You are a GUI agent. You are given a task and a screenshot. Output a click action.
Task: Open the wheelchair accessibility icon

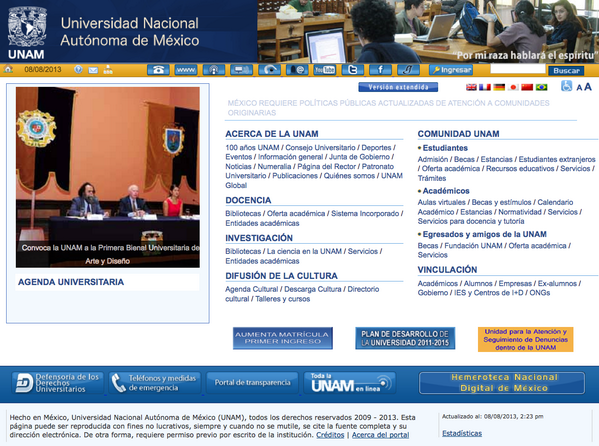pyautogui.click(x=566, y=86)
